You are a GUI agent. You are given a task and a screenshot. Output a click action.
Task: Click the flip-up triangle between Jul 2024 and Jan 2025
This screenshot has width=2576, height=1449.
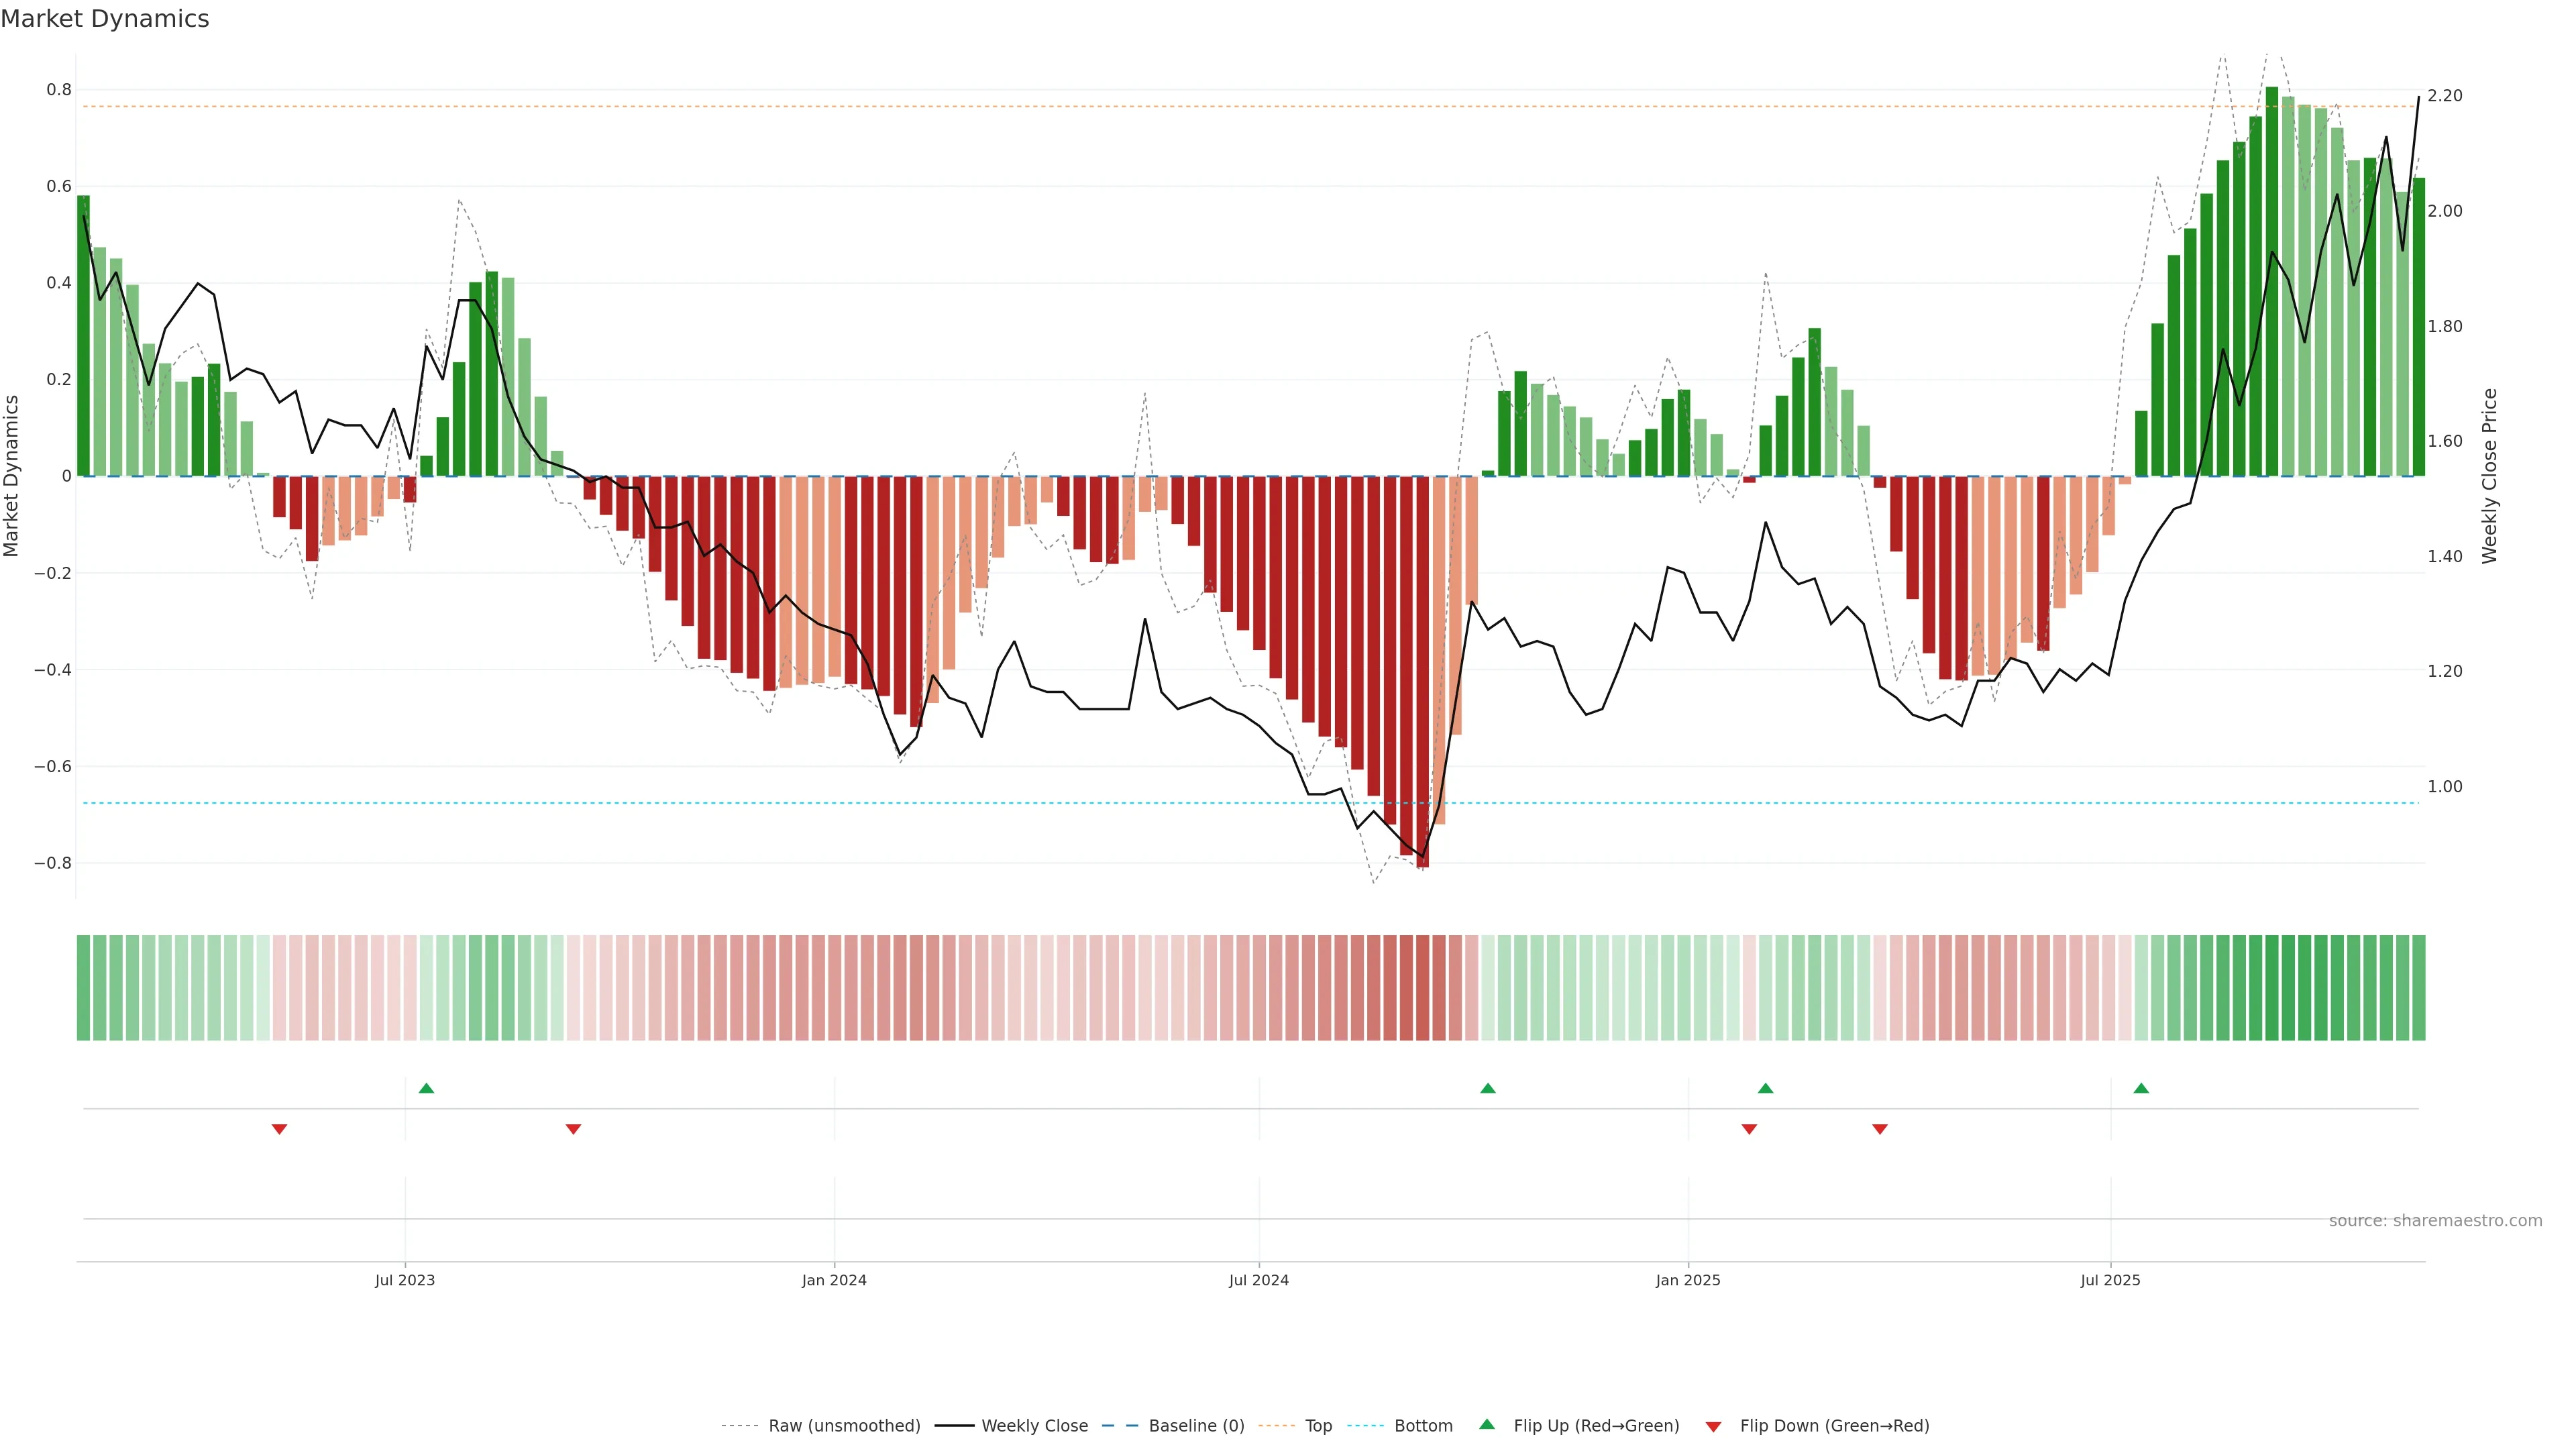tap(1488, 1088)
